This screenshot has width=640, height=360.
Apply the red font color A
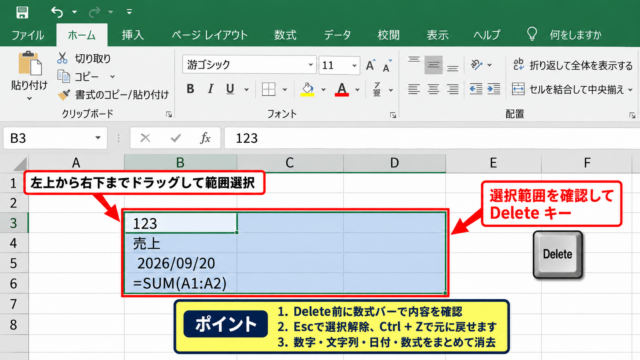(x=342, y=89)
